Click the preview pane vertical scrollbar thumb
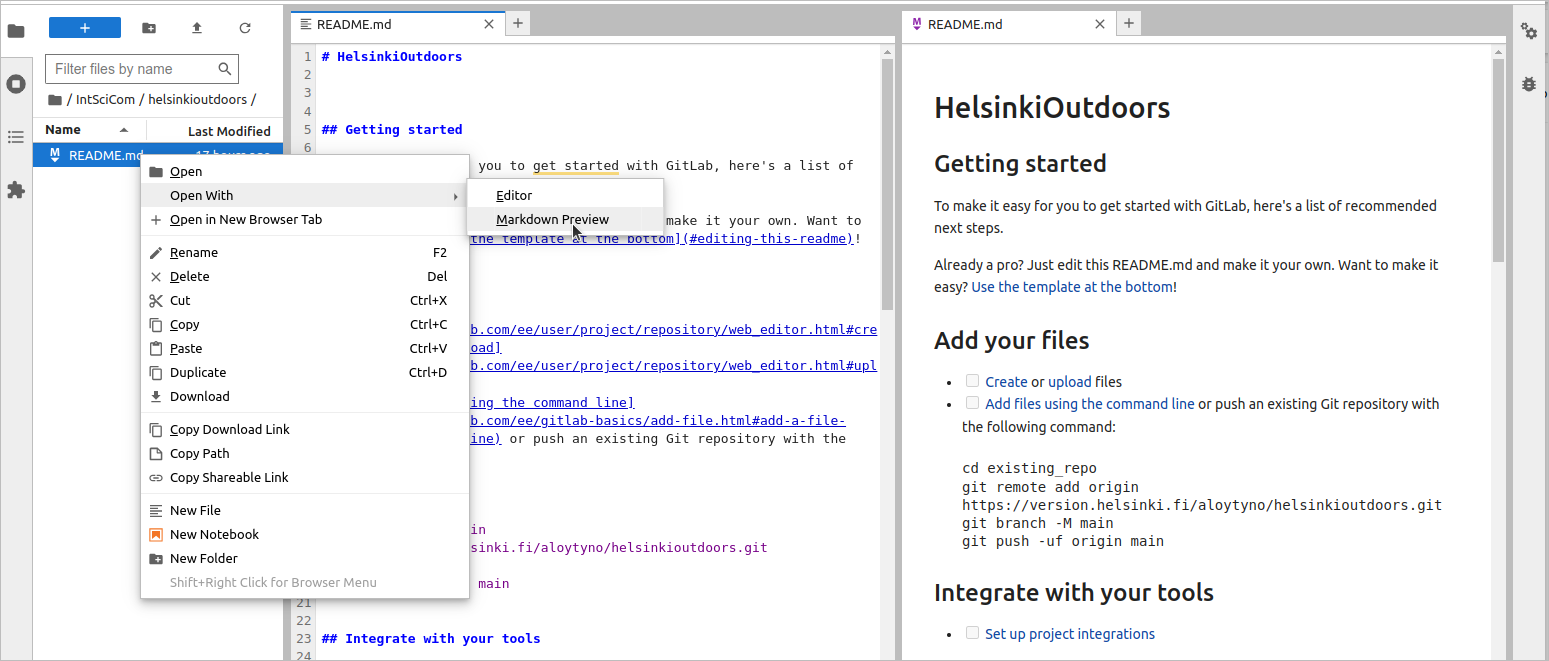The width and height of the screenshot is (1549, 661). click(x=1498, y=160)
